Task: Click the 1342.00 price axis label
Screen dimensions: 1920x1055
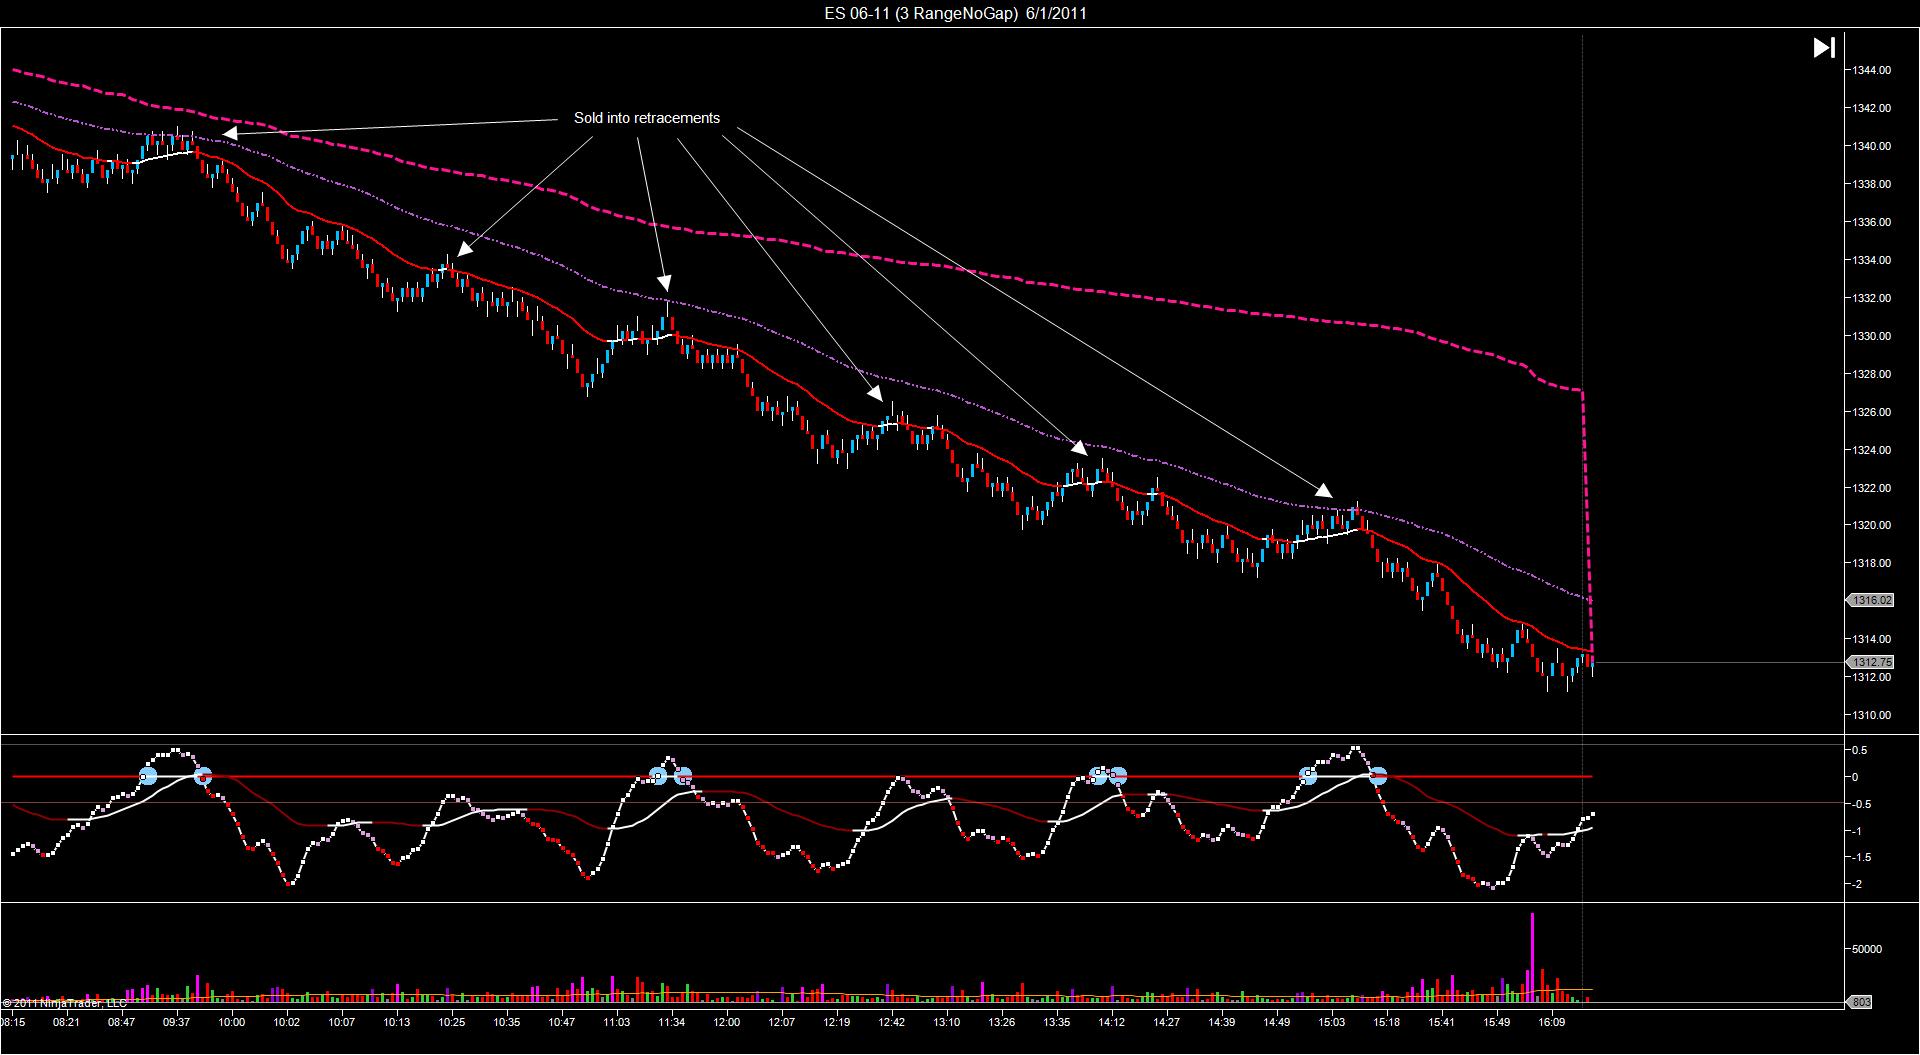Action: (x=1871, y=108)
